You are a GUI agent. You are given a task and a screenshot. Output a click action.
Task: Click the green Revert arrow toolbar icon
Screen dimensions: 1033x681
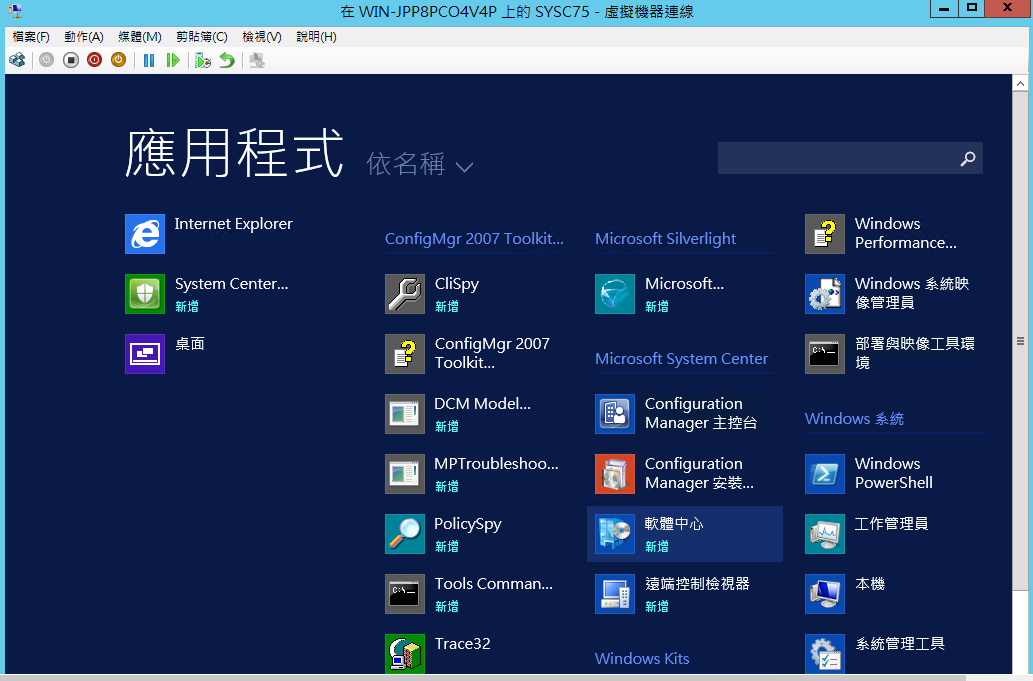(227, 61)
